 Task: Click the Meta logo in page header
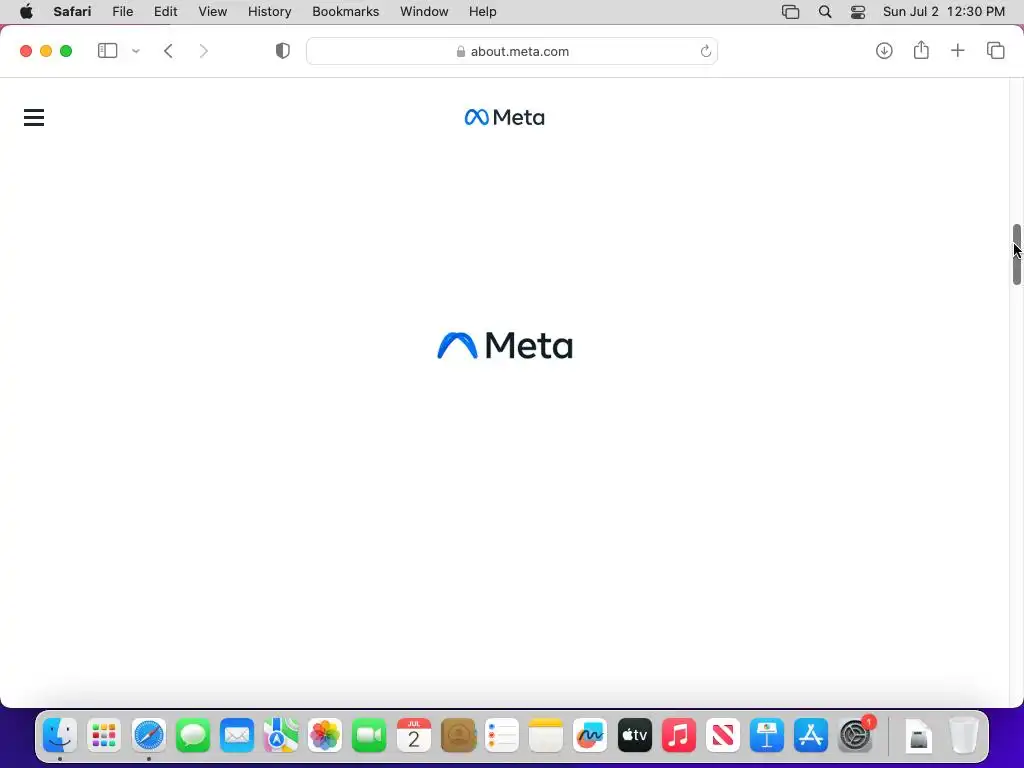[x=504, y=118]
